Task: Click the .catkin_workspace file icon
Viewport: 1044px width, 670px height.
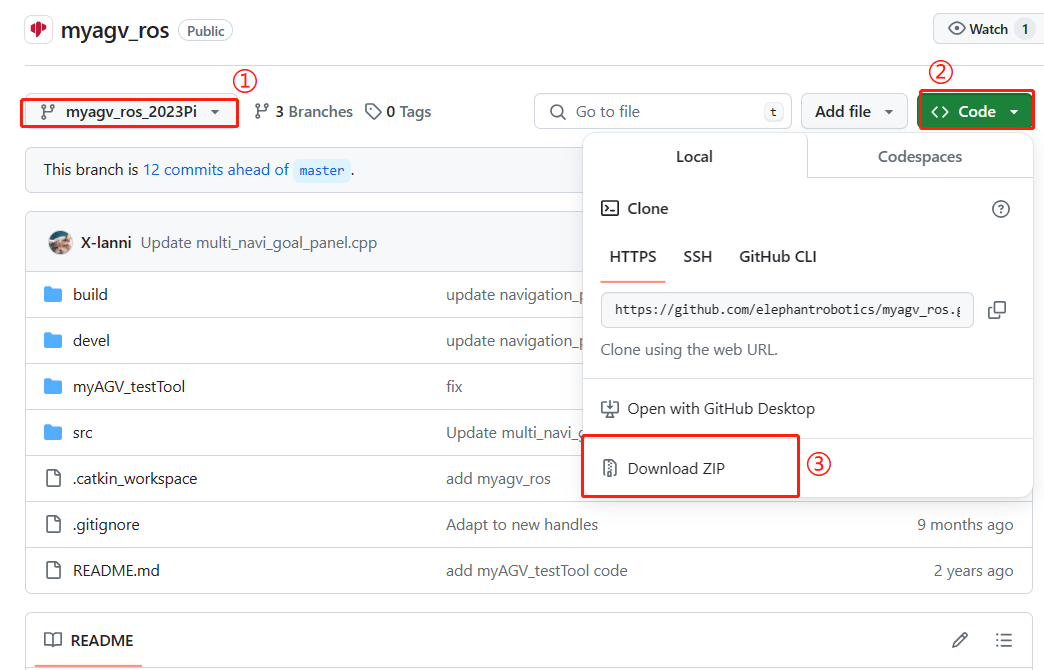Action: pyautogui.click(x=53, y=478)
